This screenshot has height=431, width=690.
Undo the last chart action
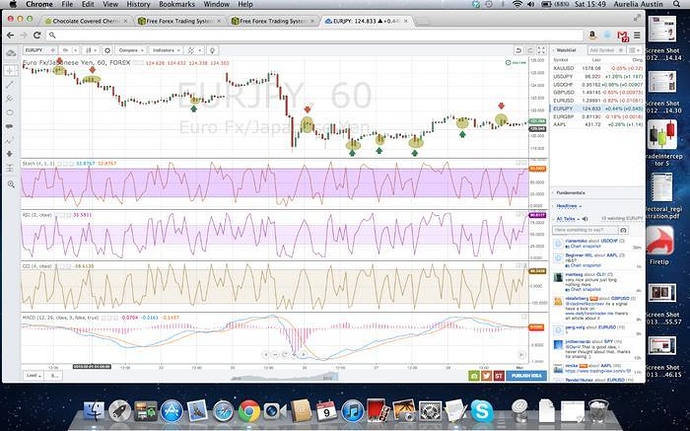click(x=519, y=50)
